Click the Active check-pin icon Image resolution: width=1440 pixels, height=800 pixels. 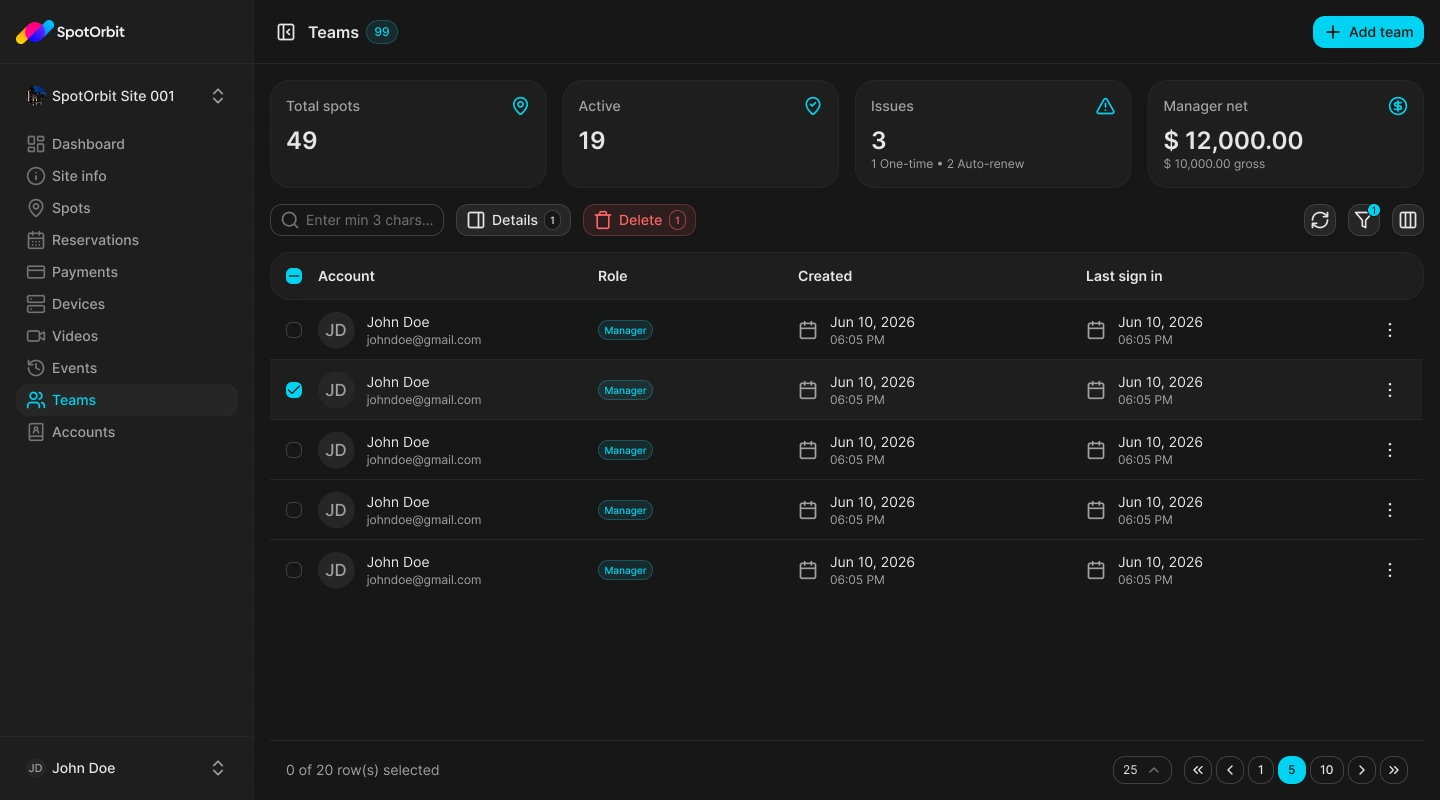813,106
